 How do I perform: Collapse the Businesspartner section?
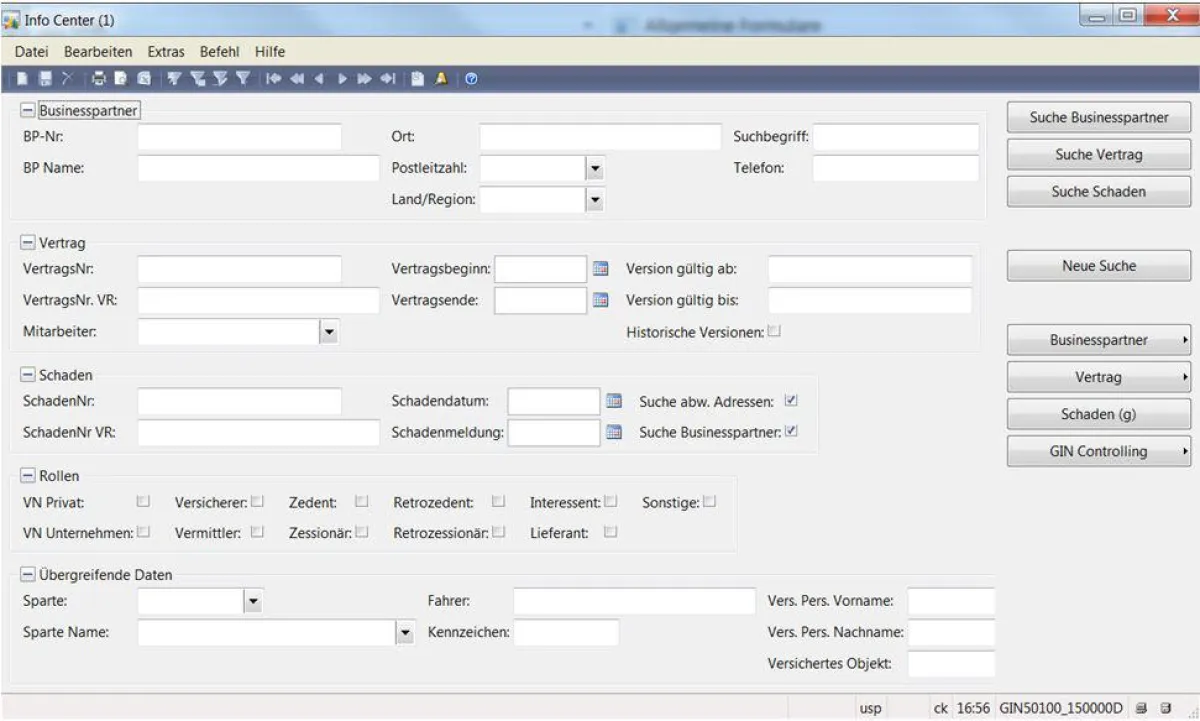(27, 110)
